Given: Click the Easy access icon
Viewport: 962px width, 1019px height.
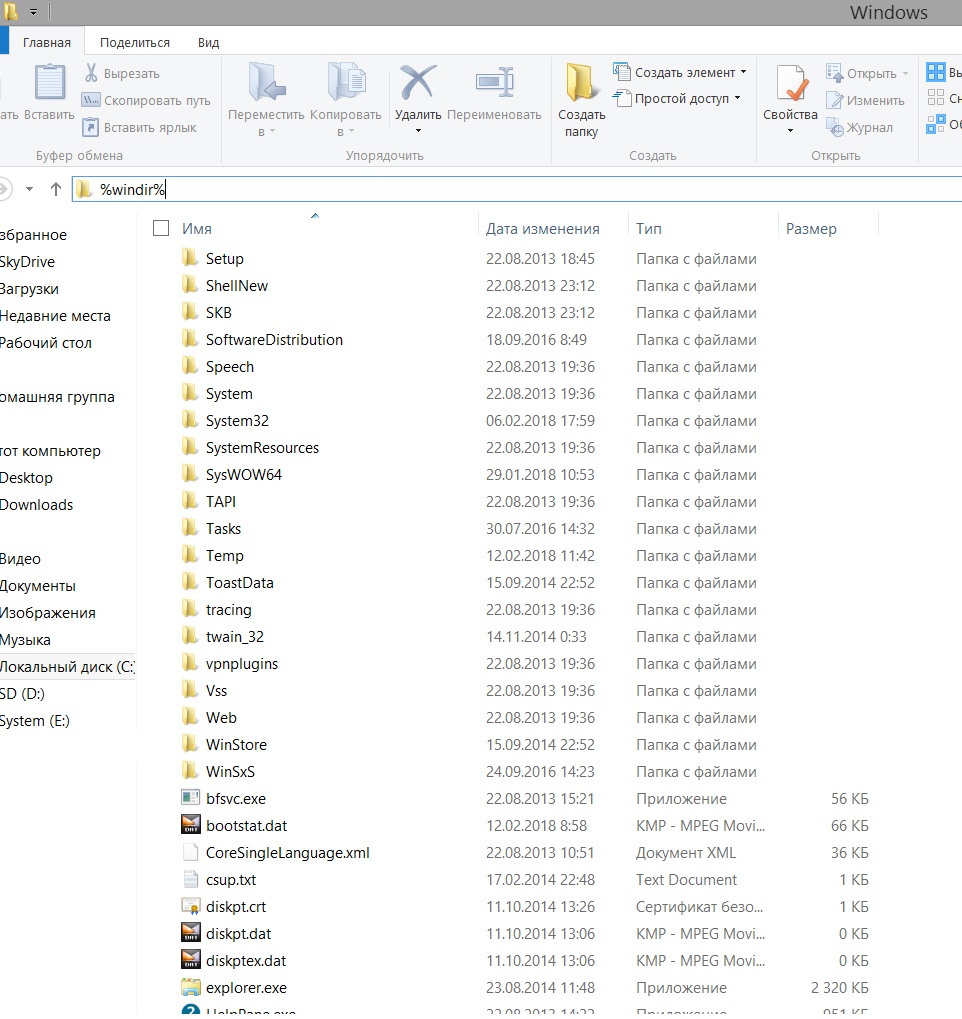Looking at the screenshot, I should pos(621,98).
